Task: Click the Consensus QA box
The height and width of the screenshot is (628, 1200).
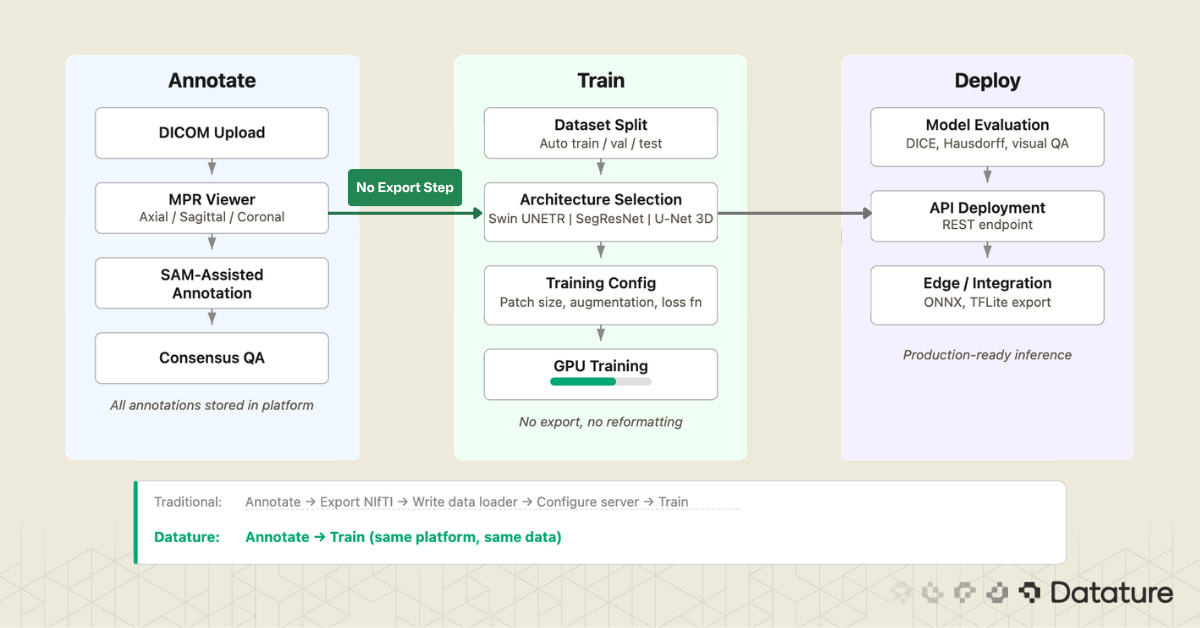Action: [211, 358]
